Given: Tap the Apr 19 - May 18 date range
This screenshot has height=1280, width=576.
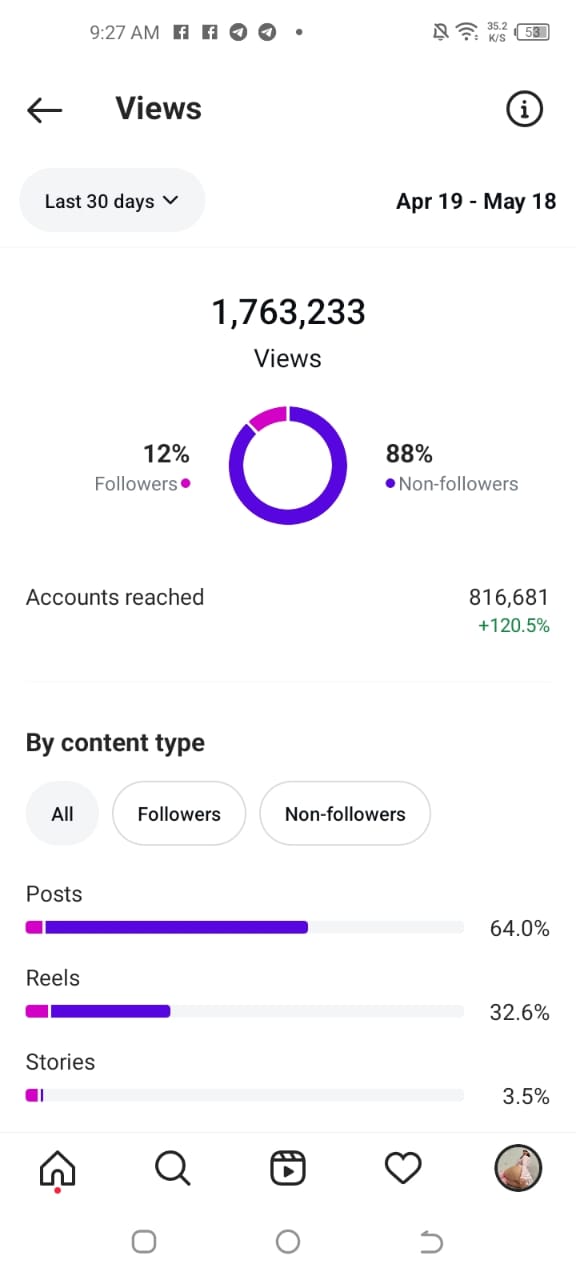Looking at the screenshot, I should 476,201.
